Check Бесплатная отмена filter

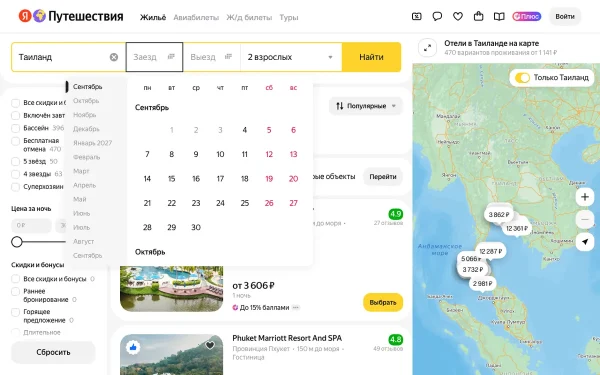(x=15, y=141)
